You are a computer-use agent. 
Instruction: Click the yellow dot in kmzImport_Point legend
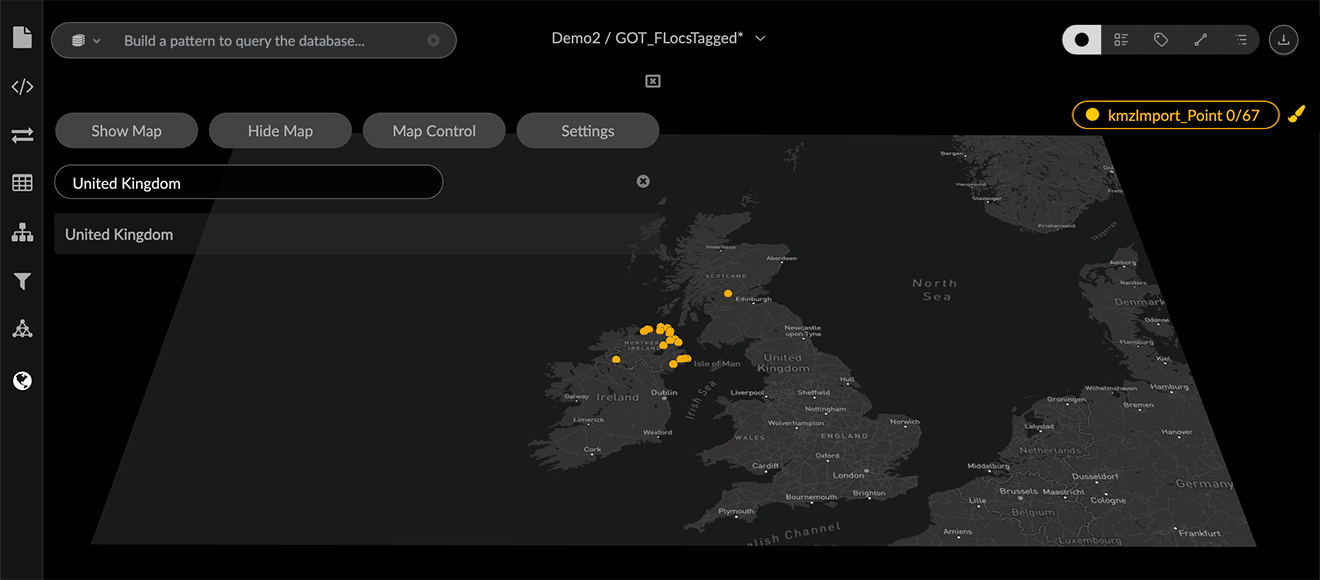tap(1093, 114)
